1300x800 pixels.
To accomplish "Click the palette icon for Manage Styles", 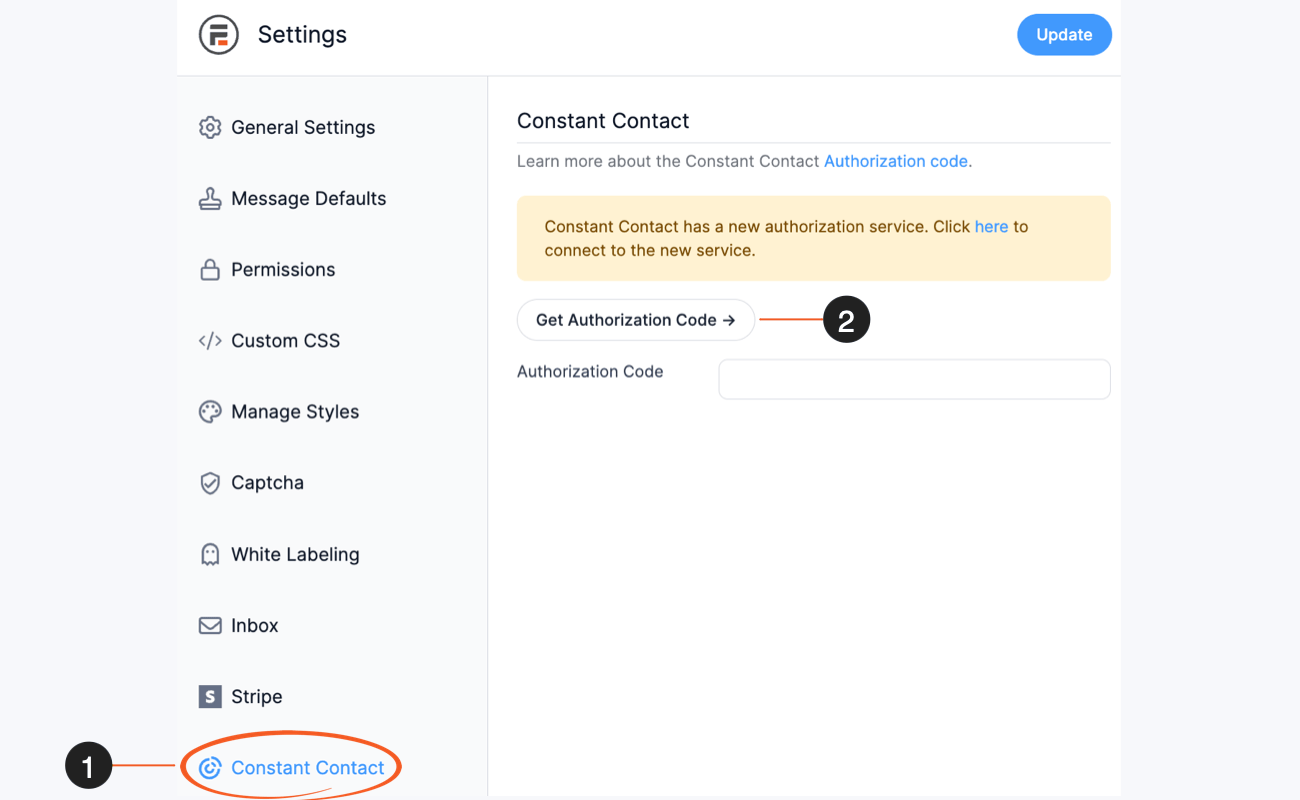I will pyautogui.click(x=210, y=411).
